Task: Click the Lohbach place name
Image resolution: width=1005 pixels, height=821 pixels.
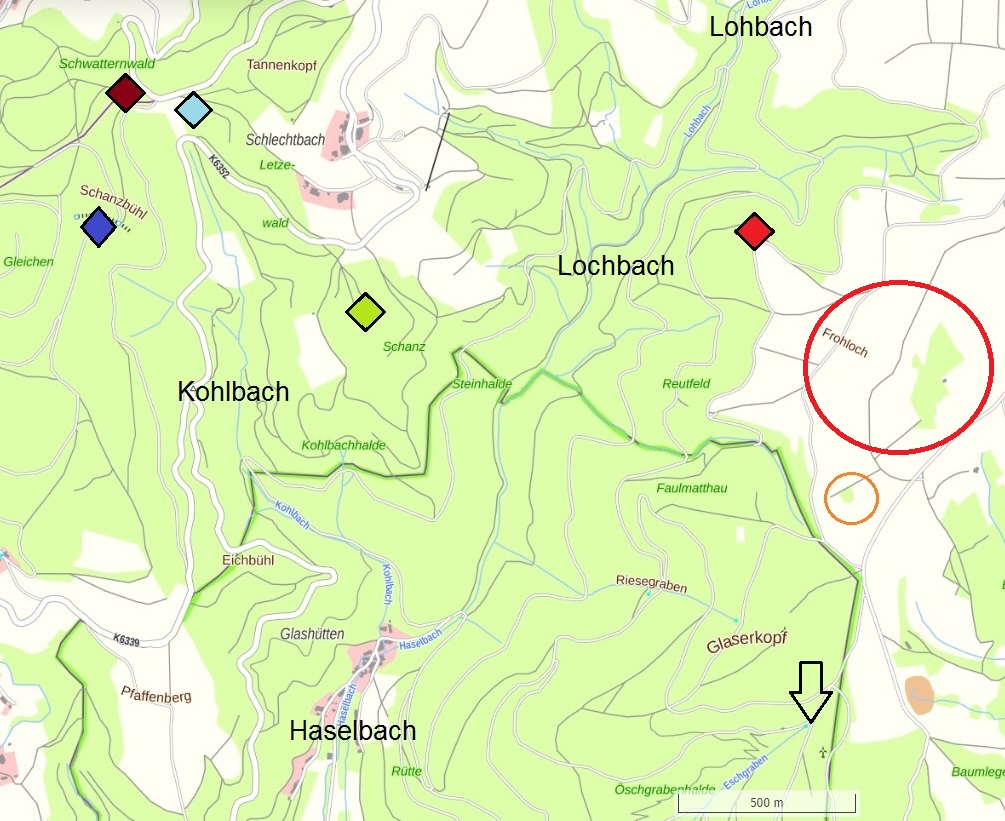Action: [x=761, y=27]
